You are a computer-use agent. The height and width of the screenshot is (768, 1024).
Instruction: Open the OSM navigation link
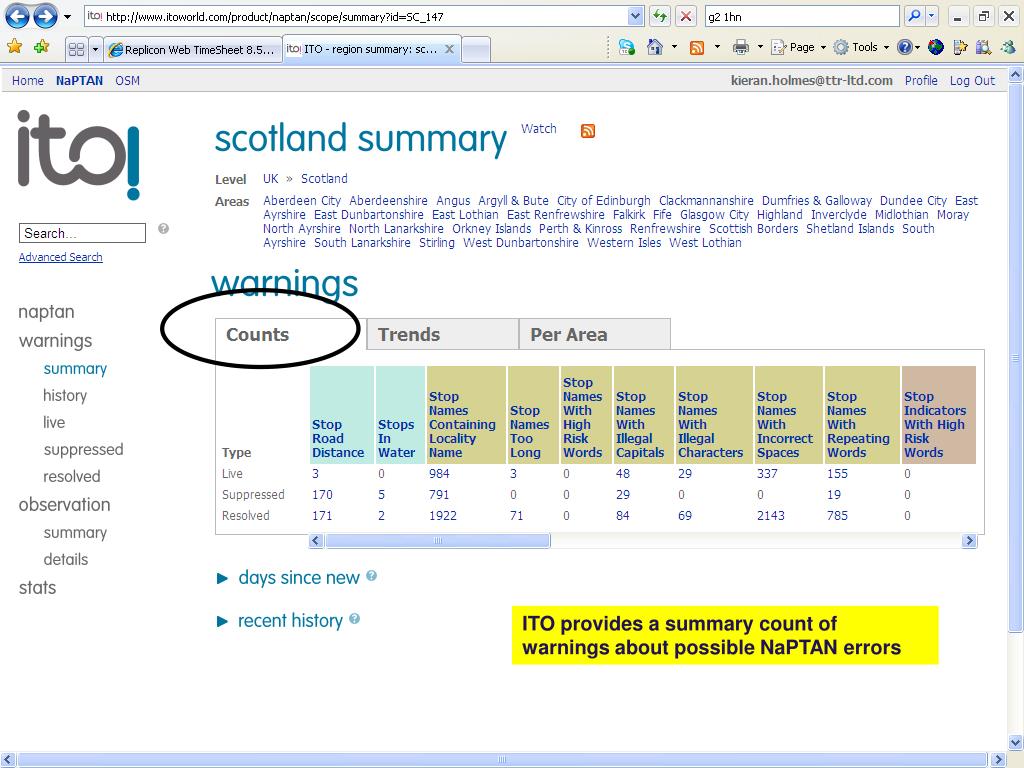127,81
